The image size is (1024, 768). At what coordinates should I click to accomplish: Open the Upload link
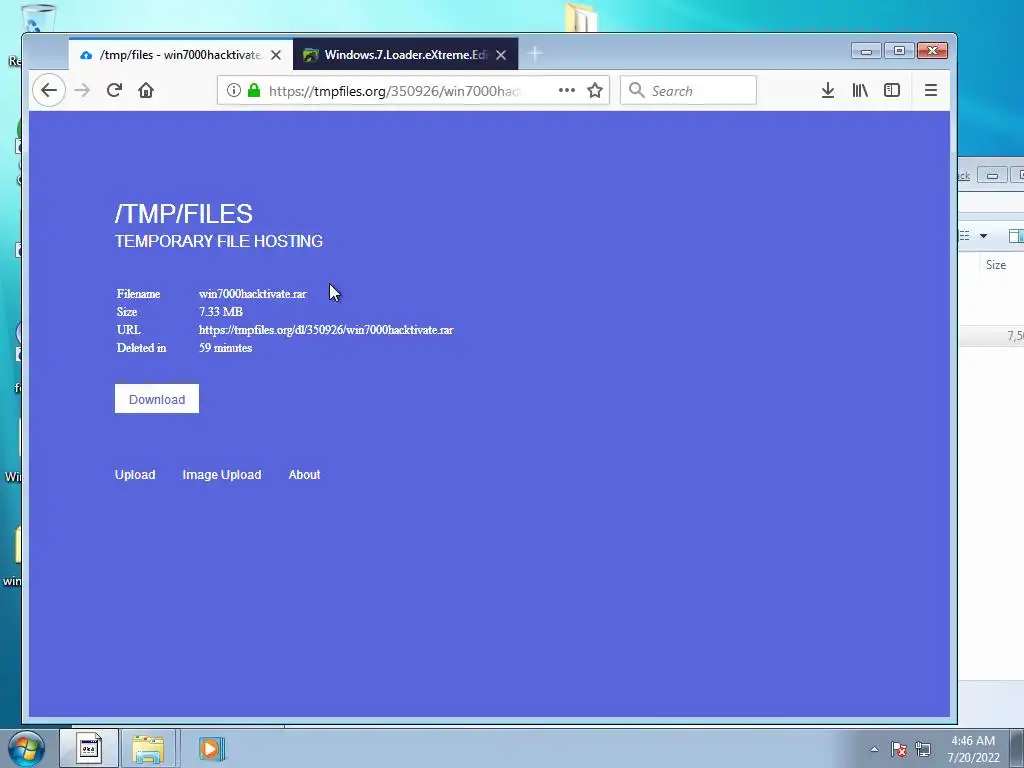135,475
